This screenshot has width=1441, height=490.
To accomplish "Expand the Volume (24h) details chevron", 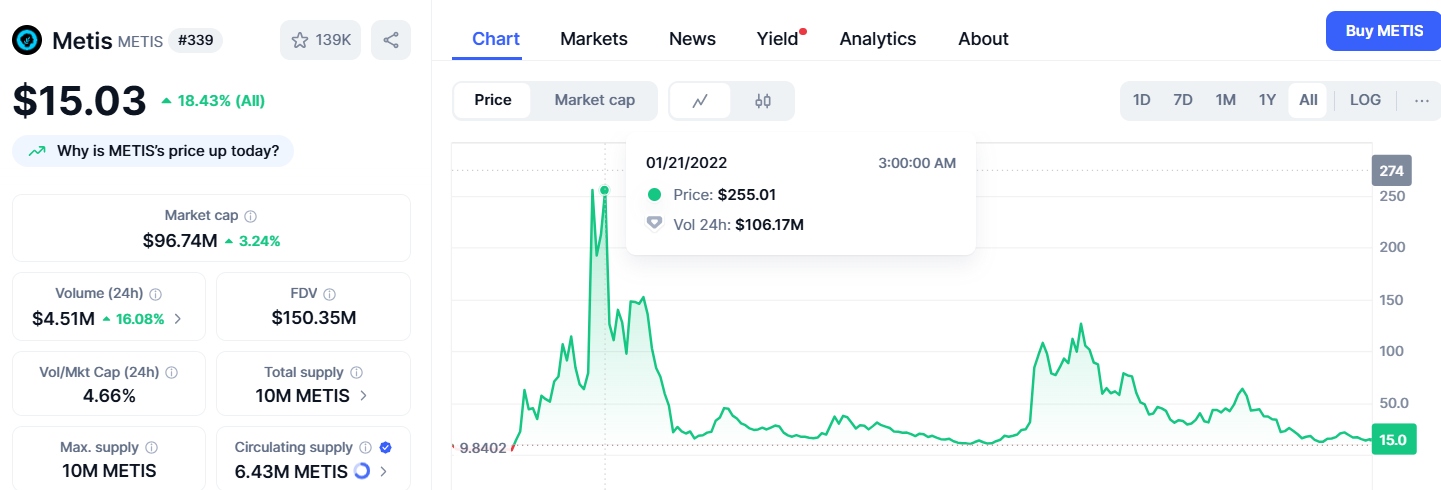I will point(178,319).
